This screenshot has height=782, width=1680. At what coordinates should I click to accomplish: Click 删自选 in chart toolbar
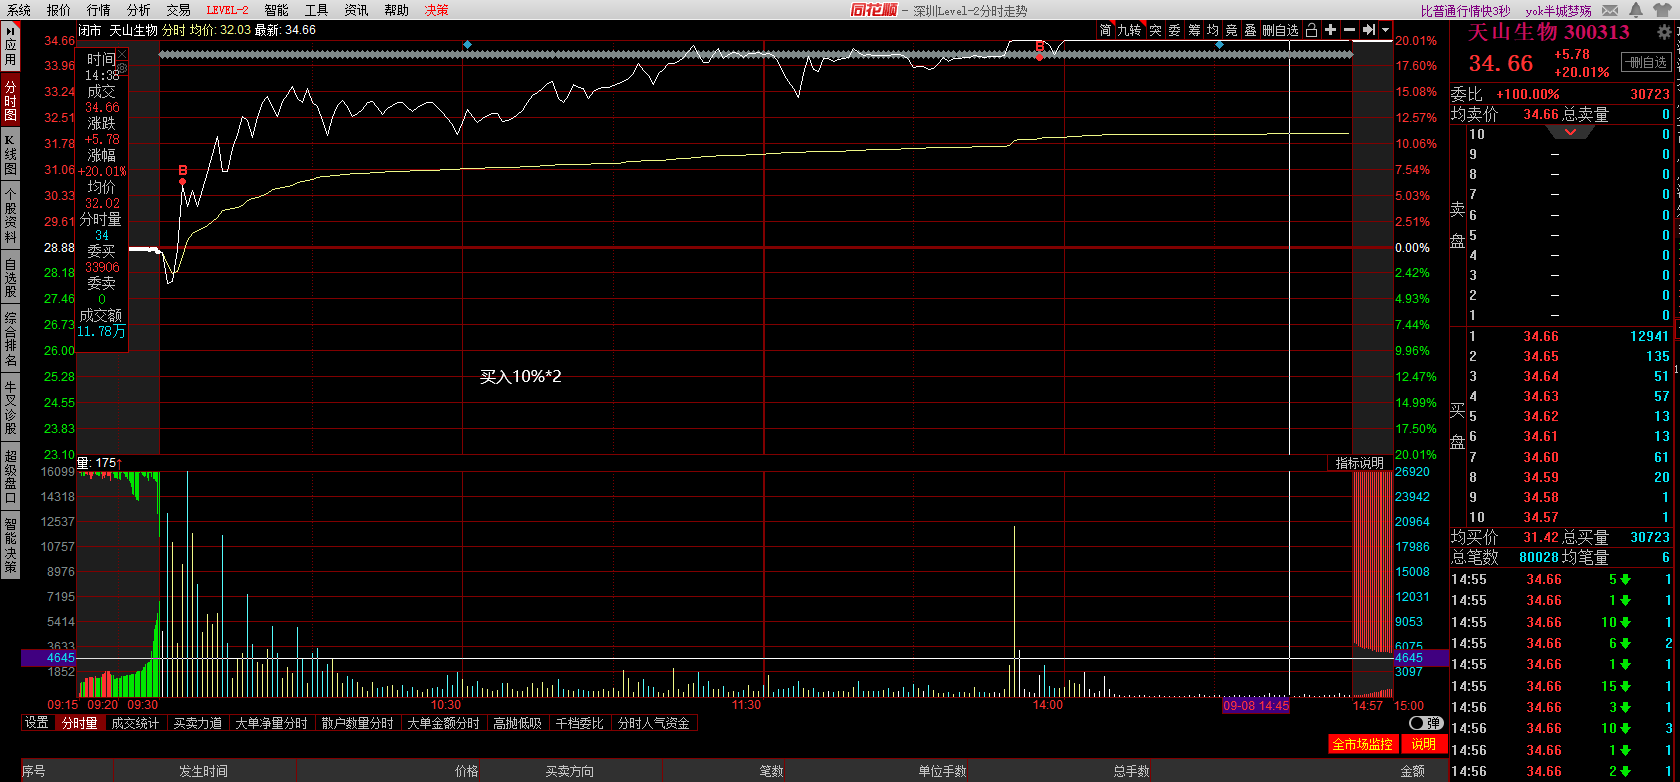pos(1281,30)
